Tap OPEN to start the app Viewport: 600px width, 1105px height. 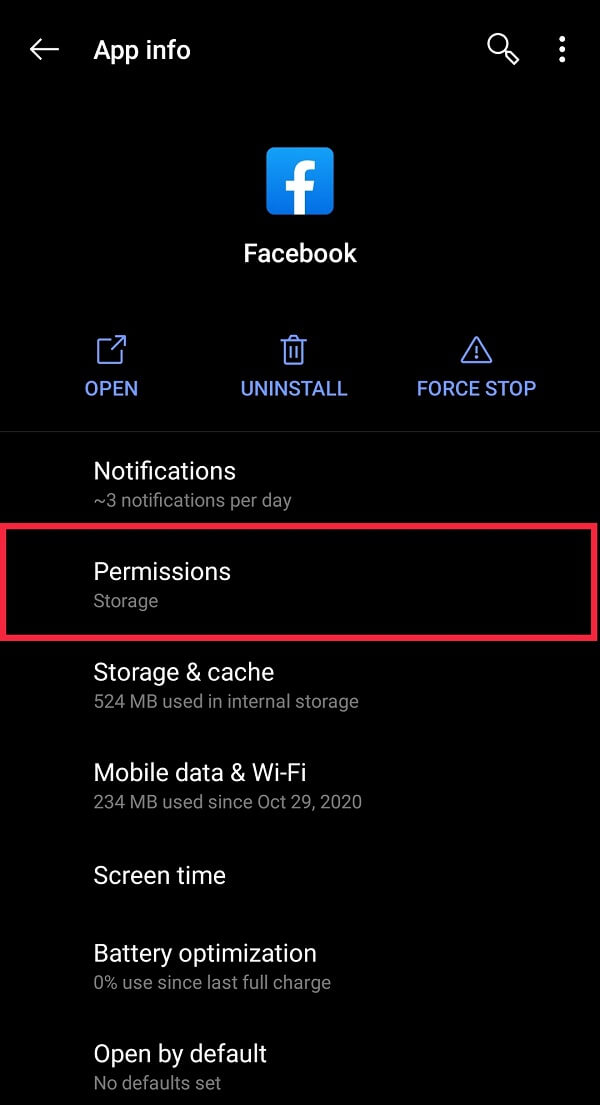click(110, 388)
